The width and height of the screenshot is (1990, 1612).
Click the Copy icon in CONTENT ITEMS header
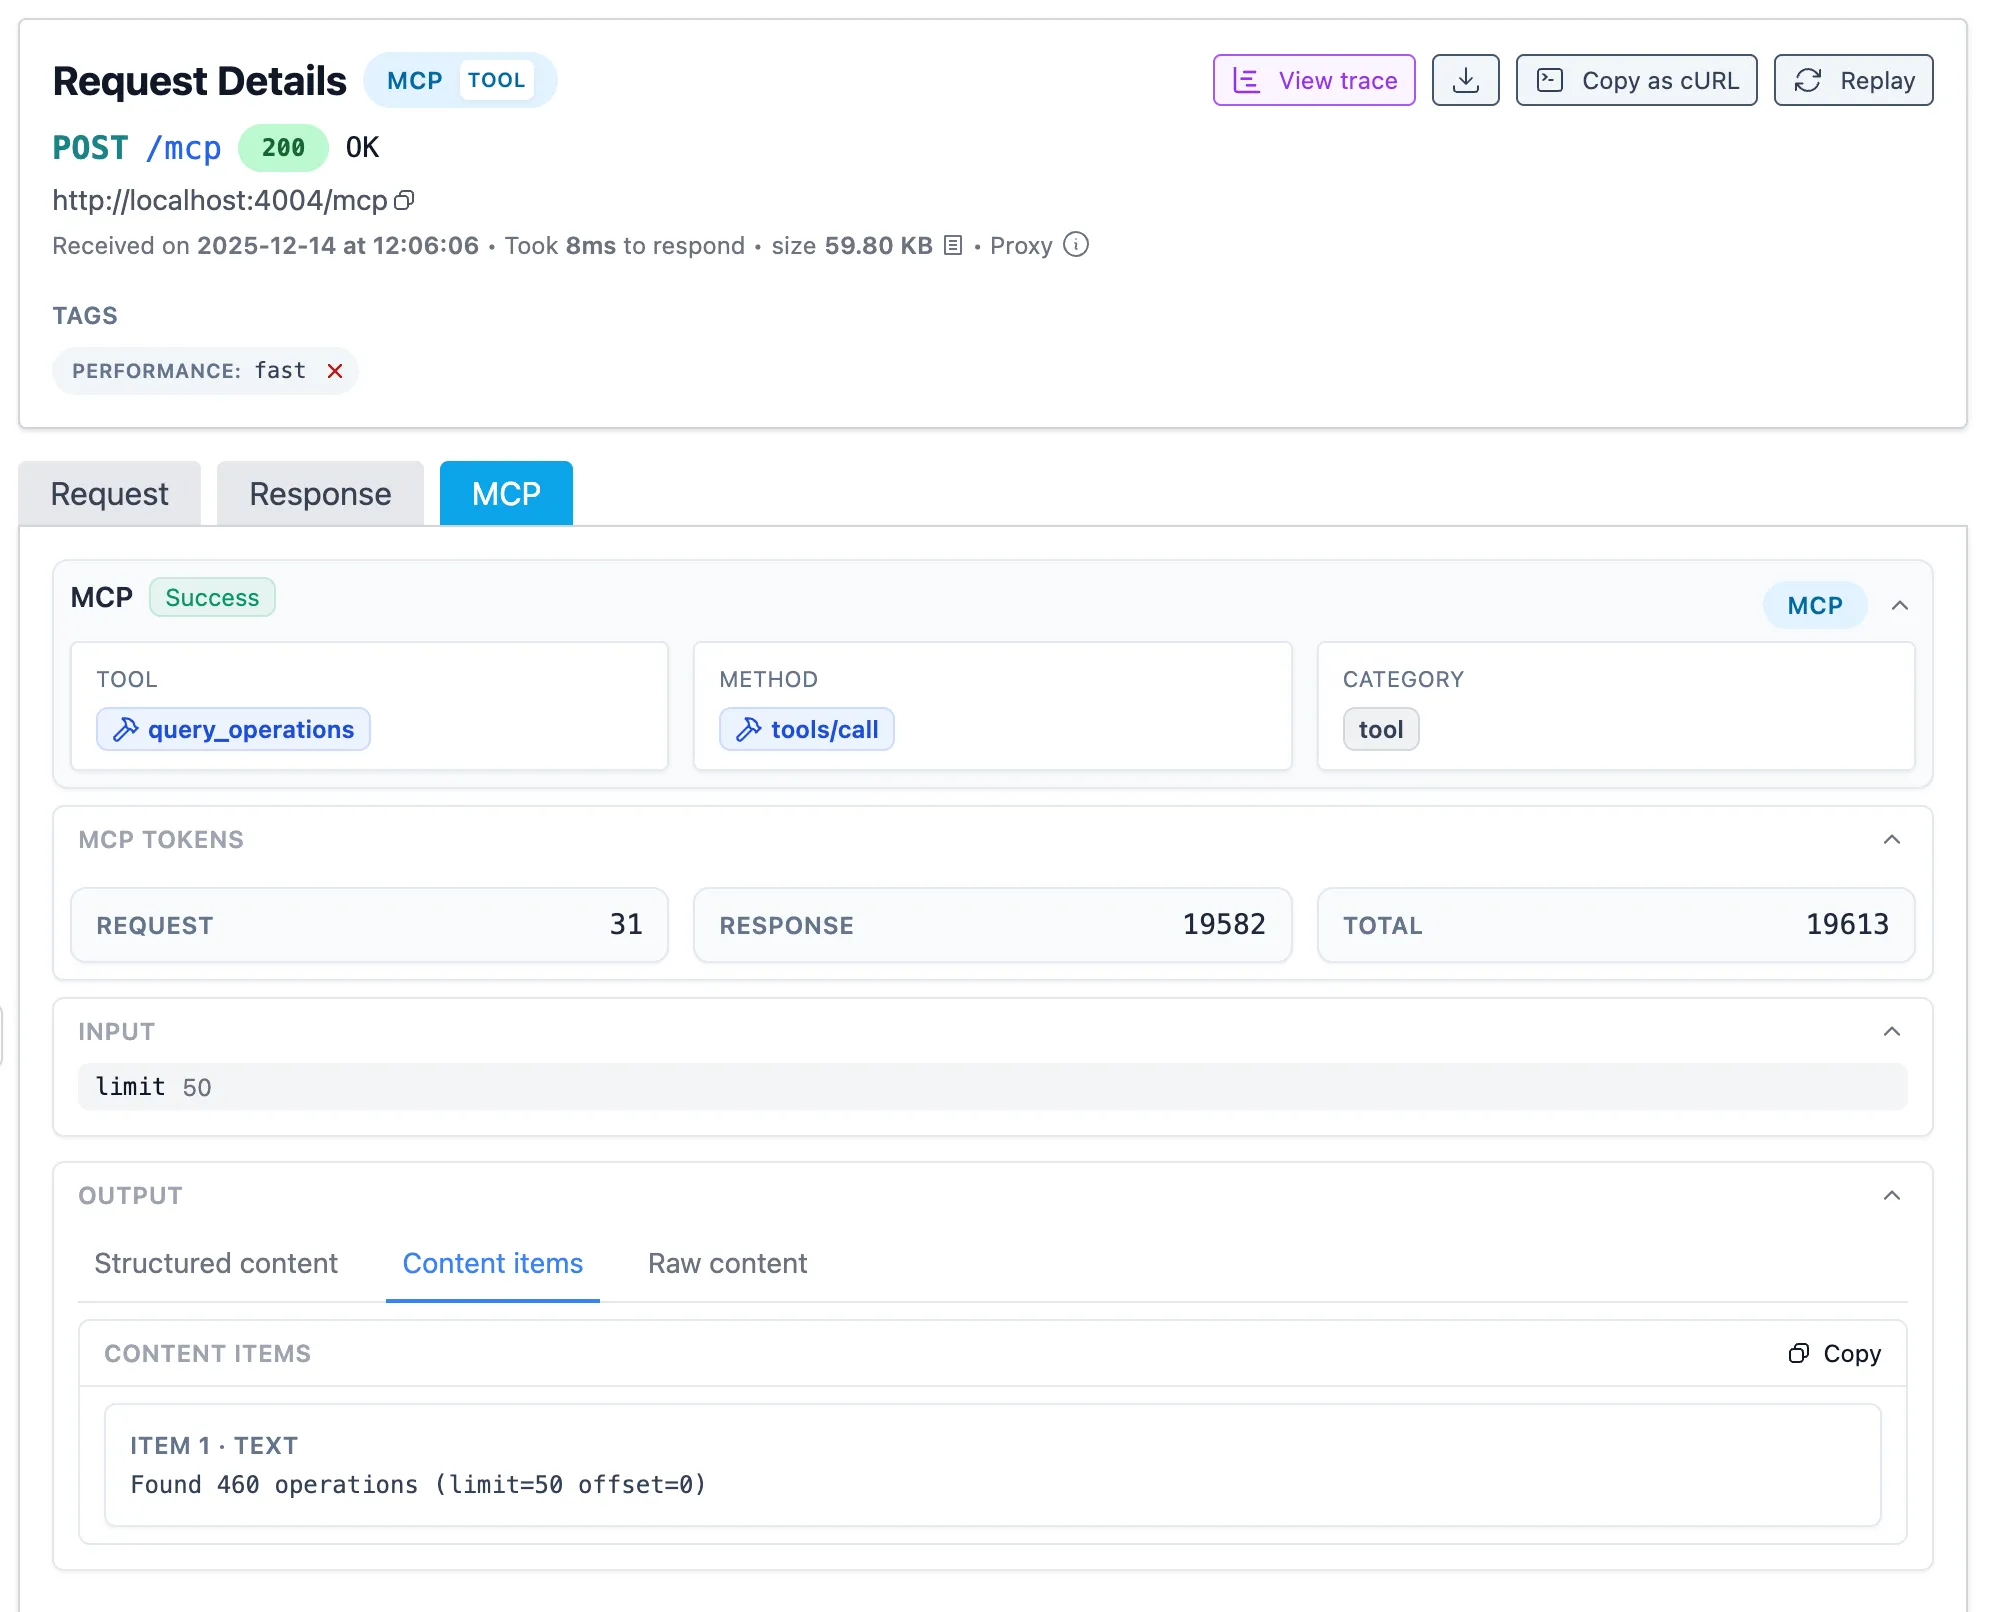(1800, 1353)
